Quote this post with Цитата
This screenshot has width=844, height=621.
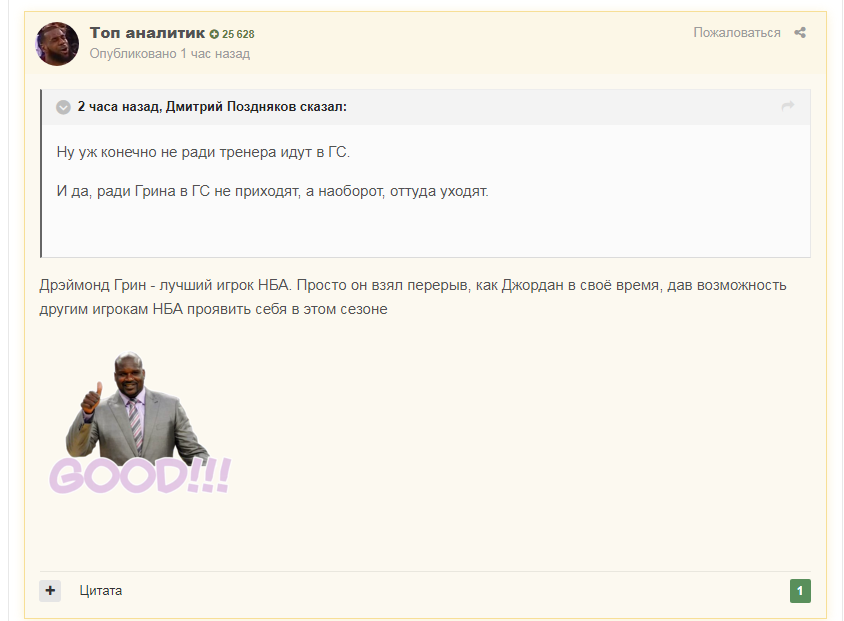(x=101, y=591)
